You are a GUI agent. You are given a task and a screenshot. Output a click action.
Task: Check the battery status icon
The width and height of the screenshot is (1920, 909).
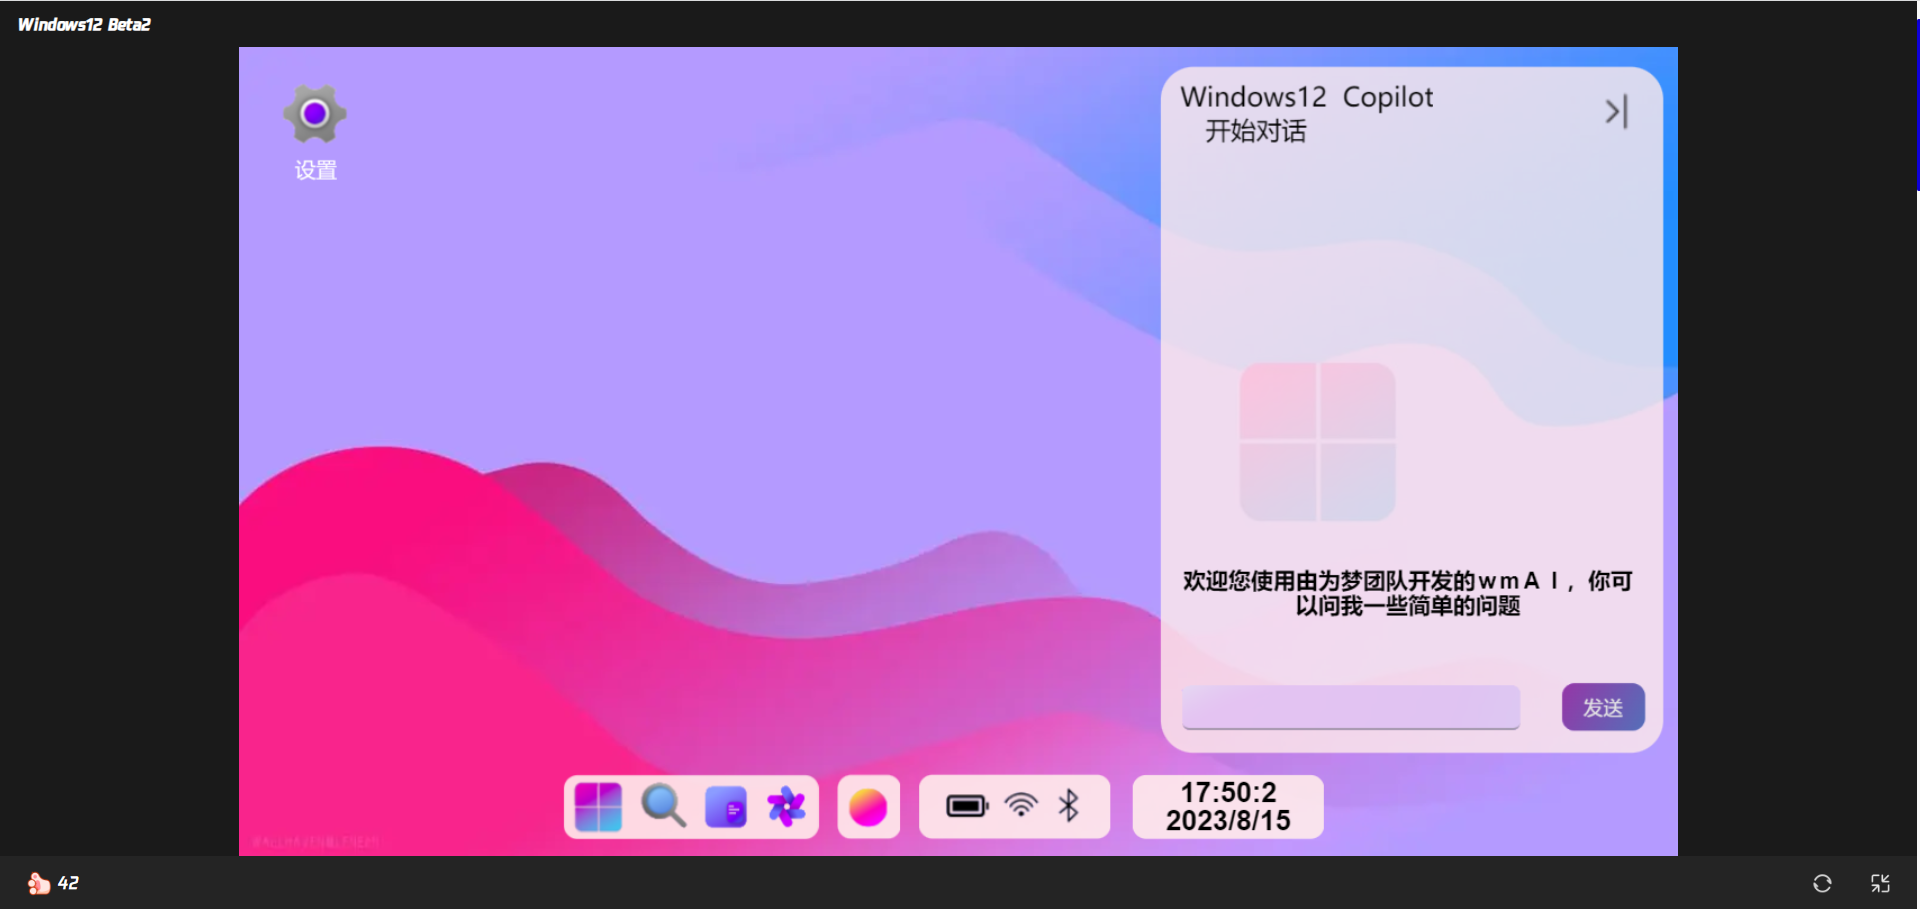point(967,806)
